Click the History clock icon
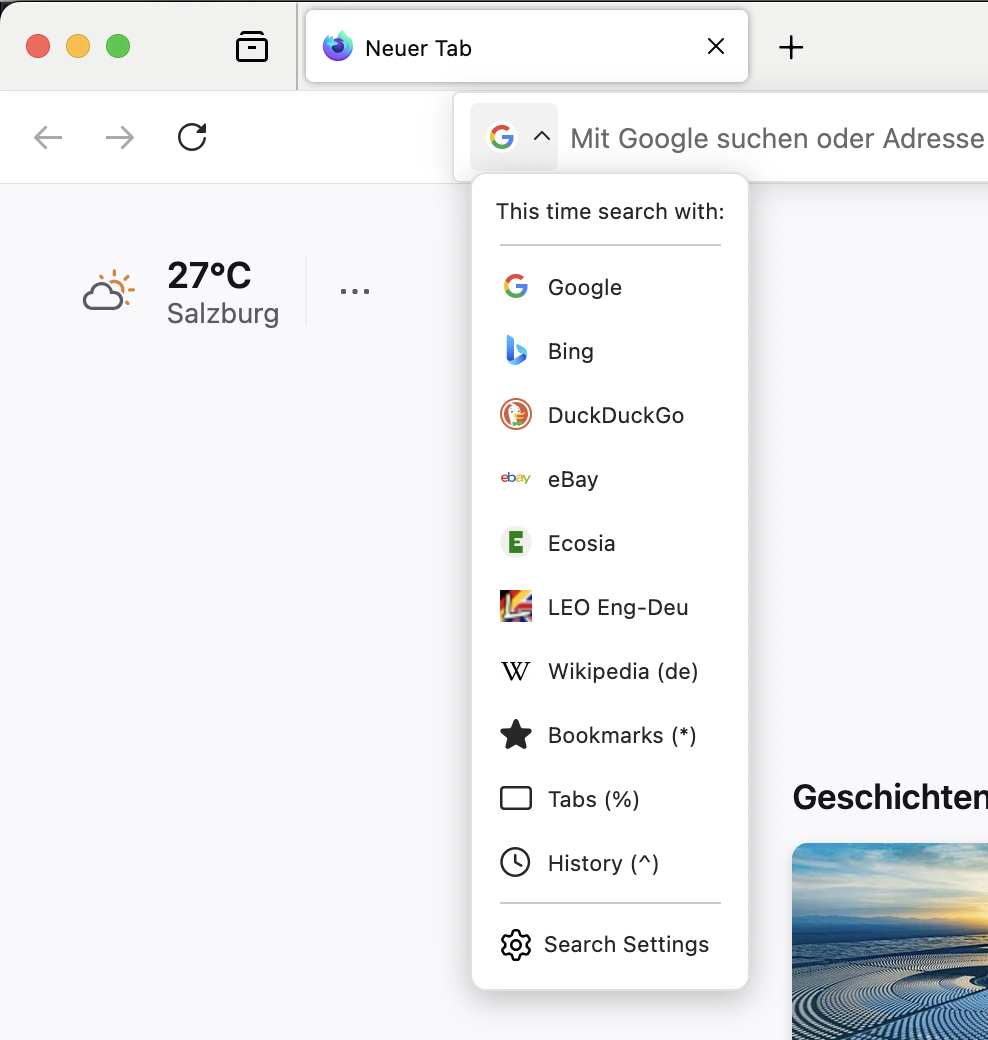 point(516,863)
